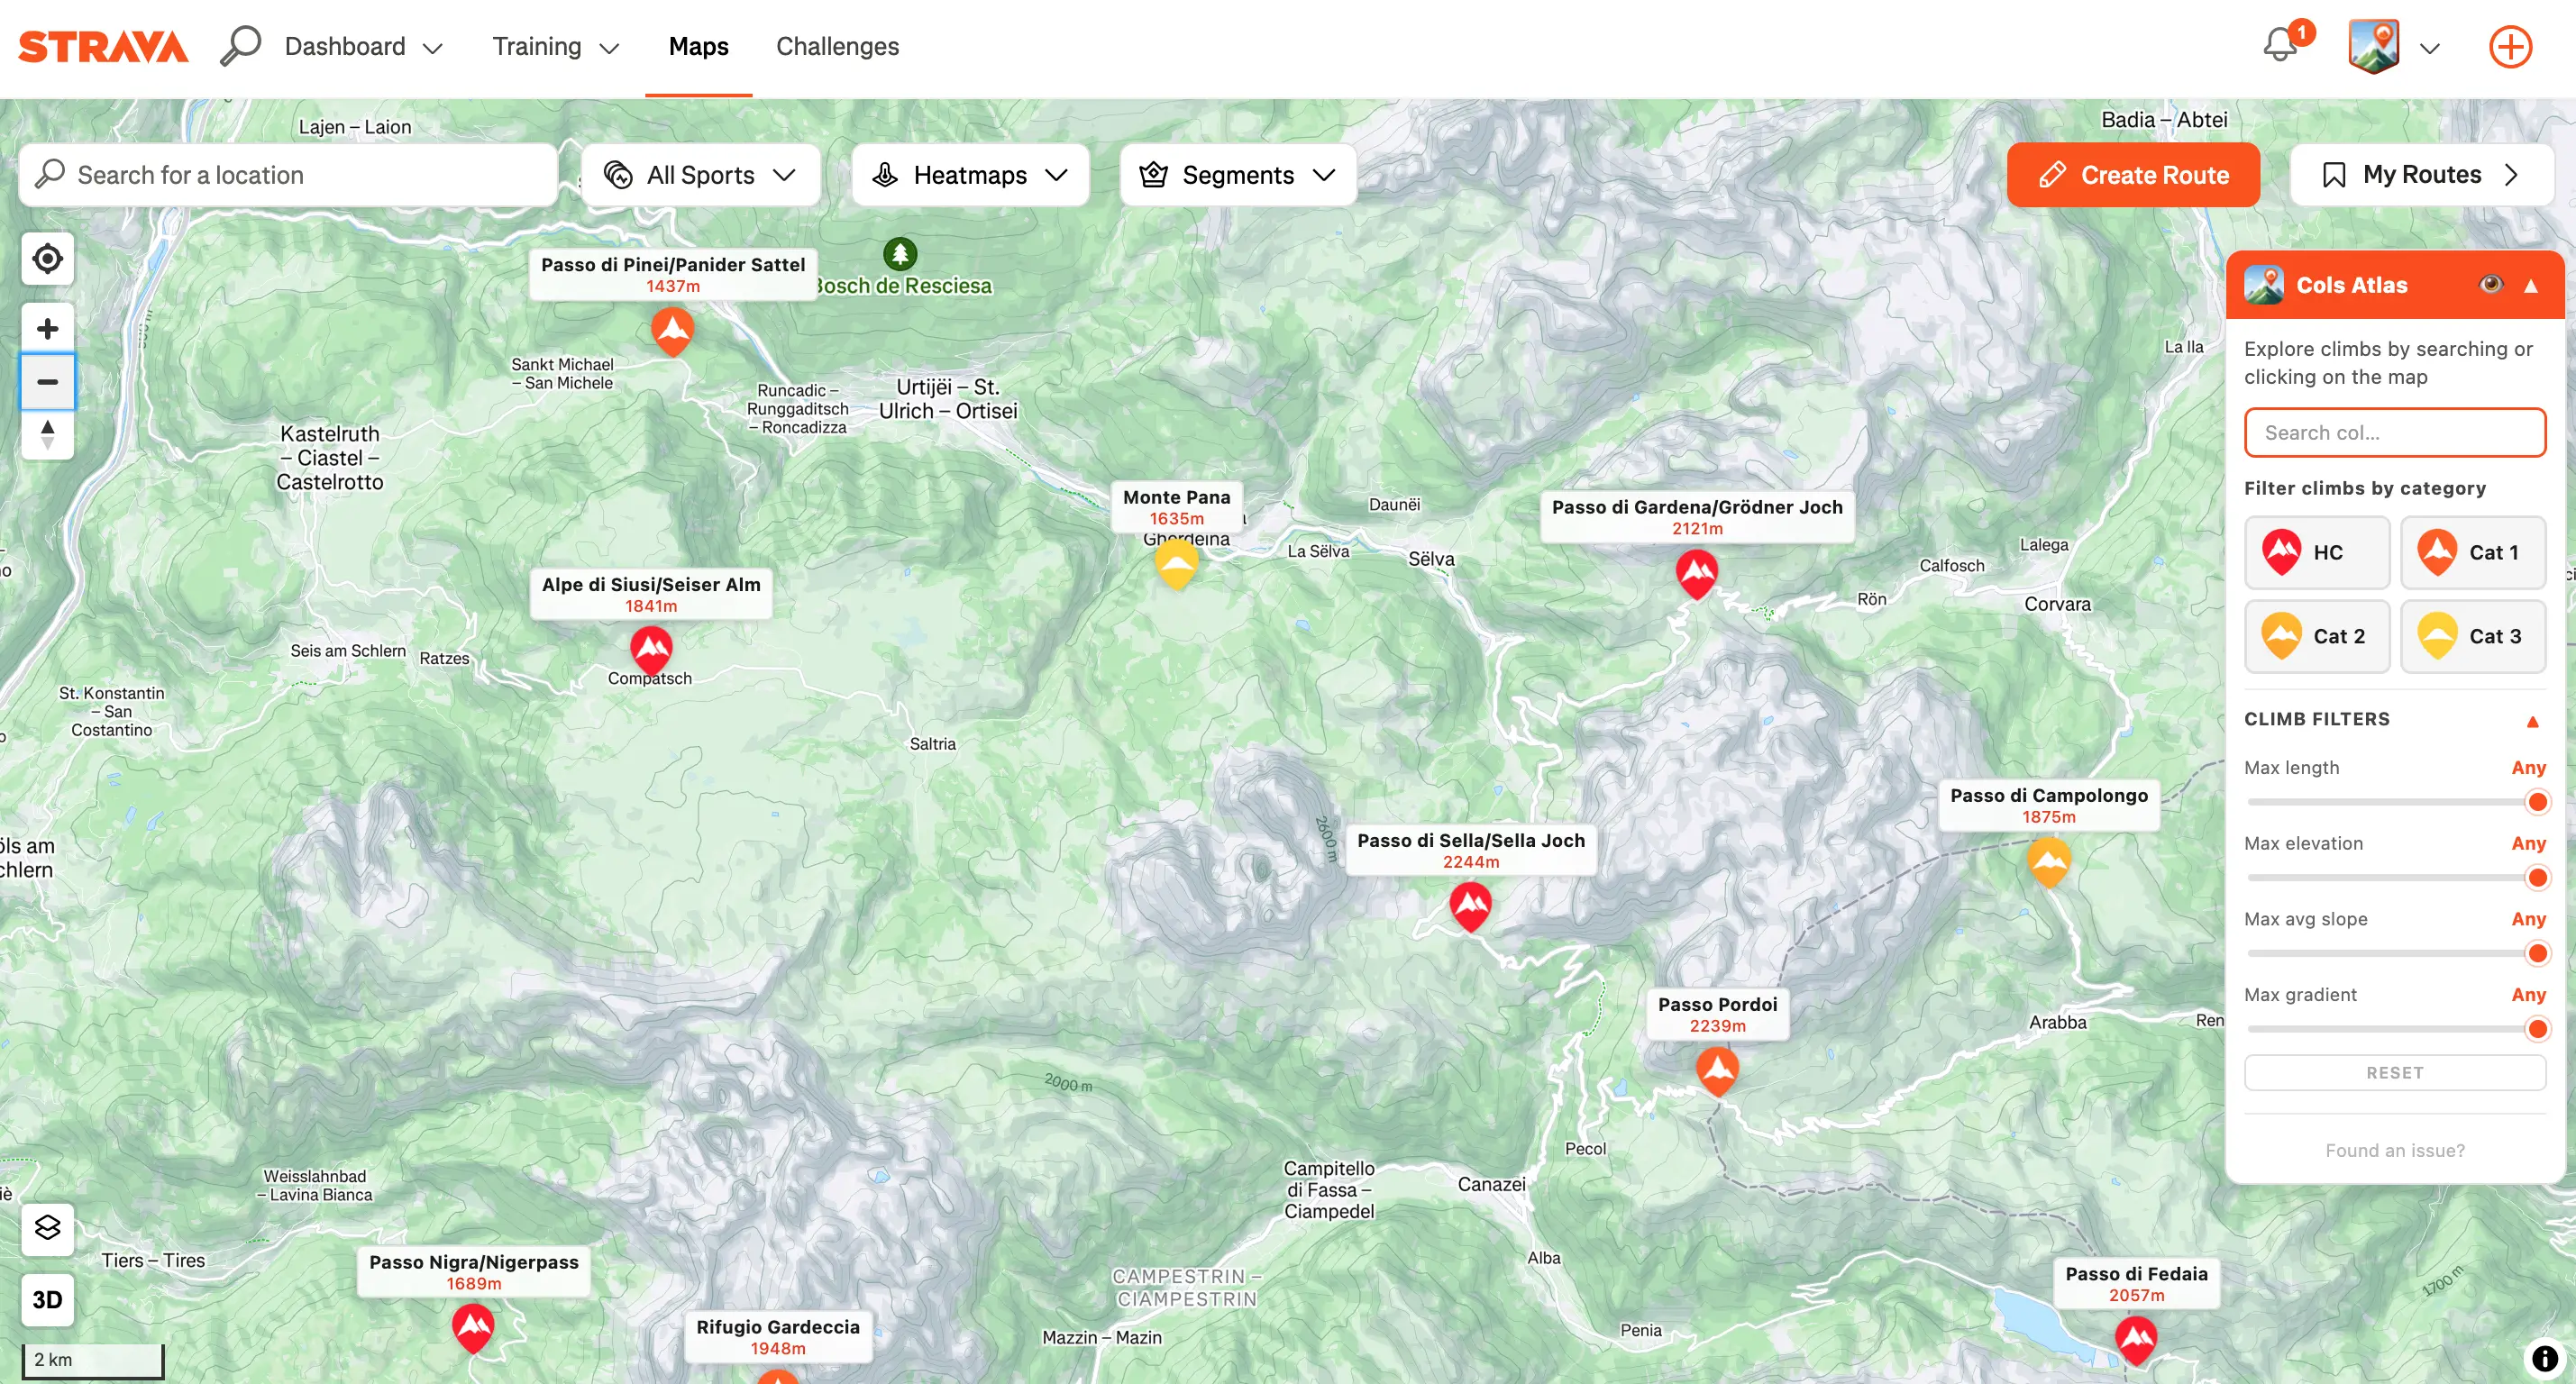Switch the map to 3D view
2576x1384 pixels.
coord(47,1299)
